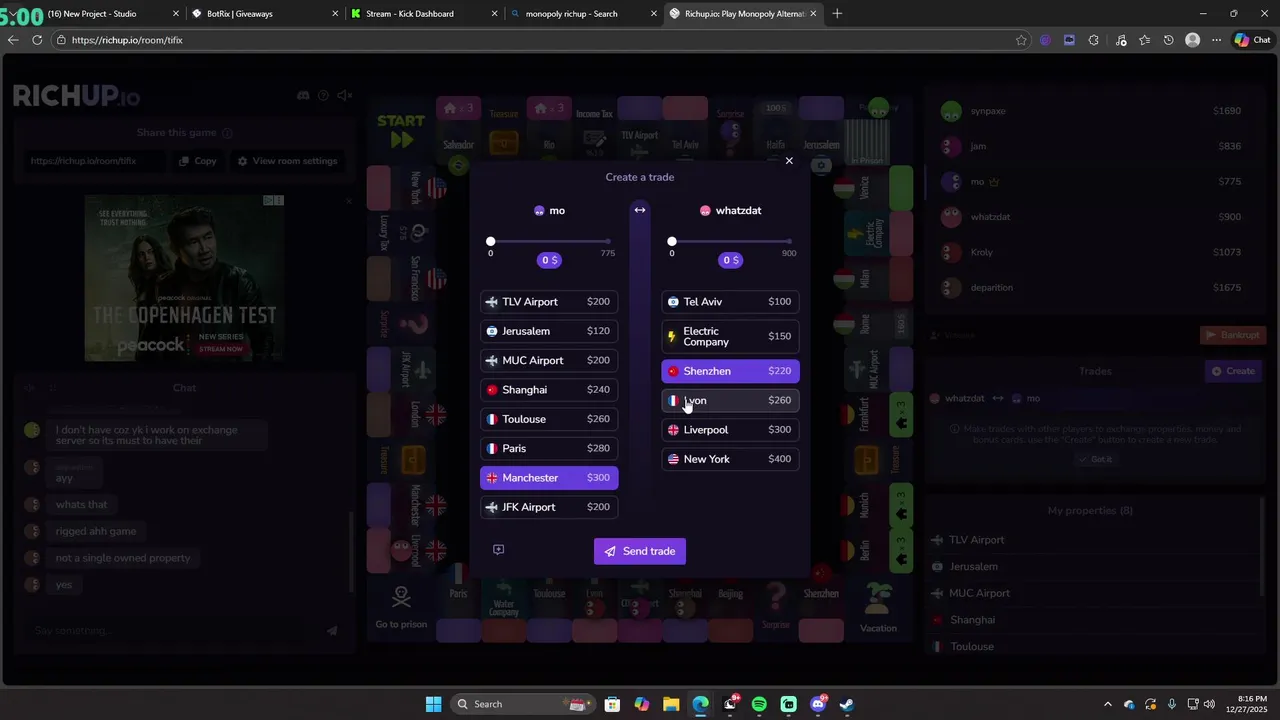Open the browser profile avatar
1280x720 pixels.
tap(1192, 40)
